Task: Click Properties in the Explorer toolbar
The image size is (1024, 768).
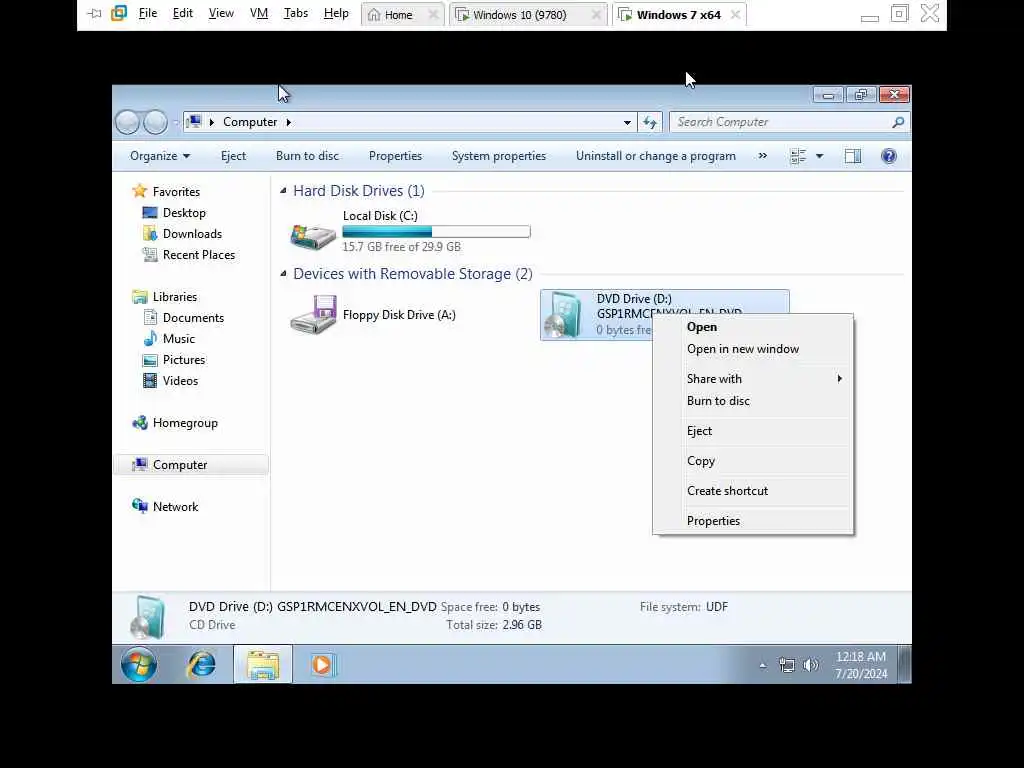Action: 395,156
